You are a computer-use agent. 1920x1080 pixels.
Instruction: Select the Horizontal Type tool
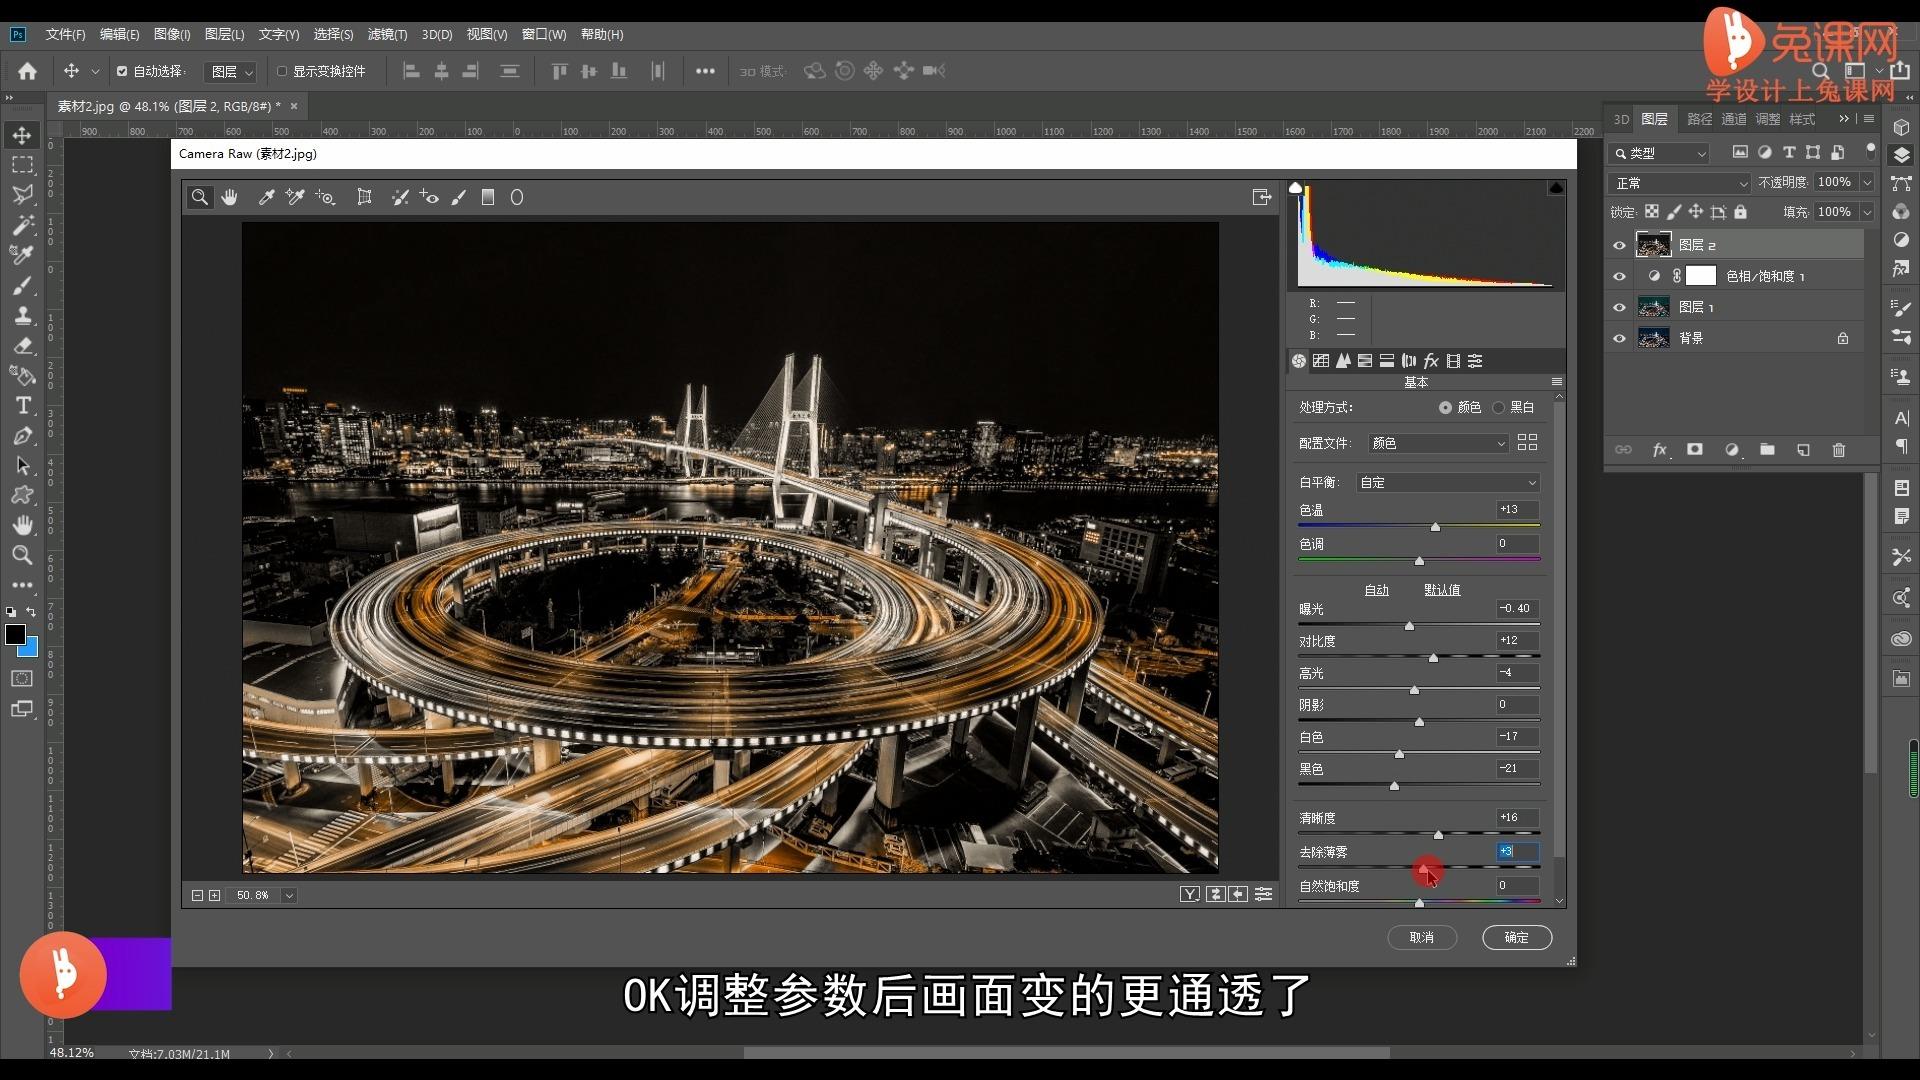point(22,406)
